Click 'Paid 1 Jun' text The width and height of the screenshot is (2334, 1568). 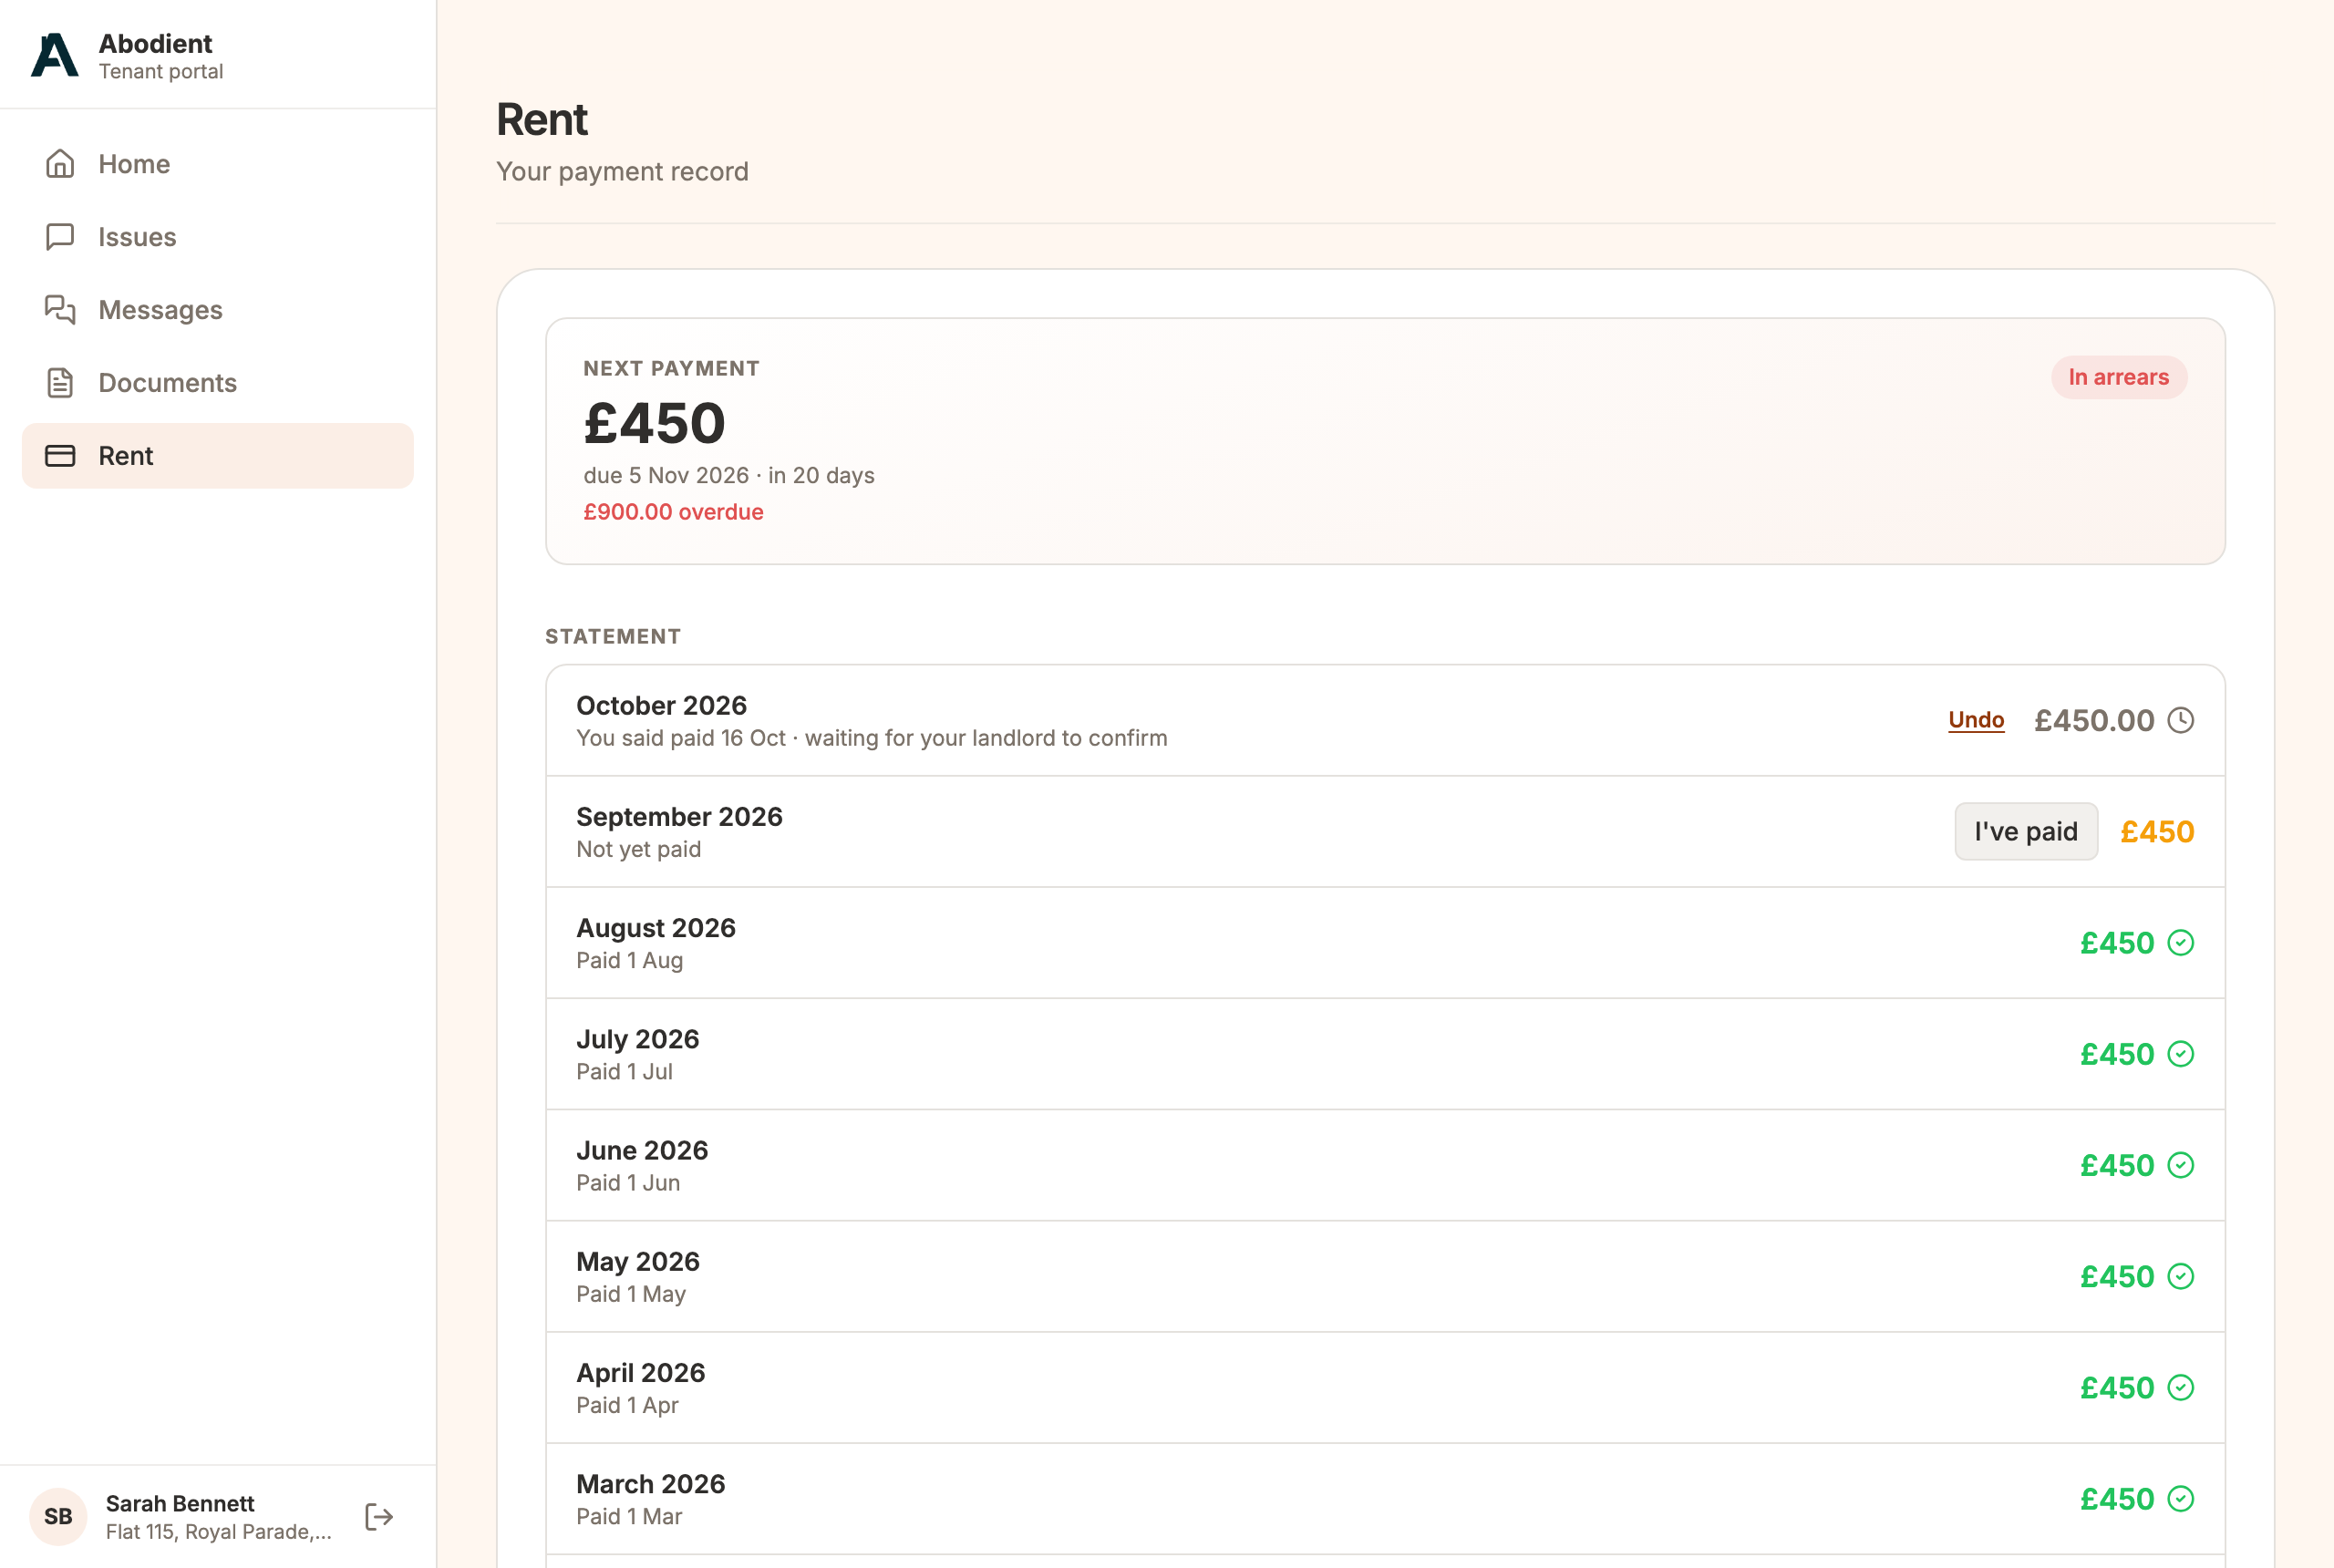[x=628, y=1182]
